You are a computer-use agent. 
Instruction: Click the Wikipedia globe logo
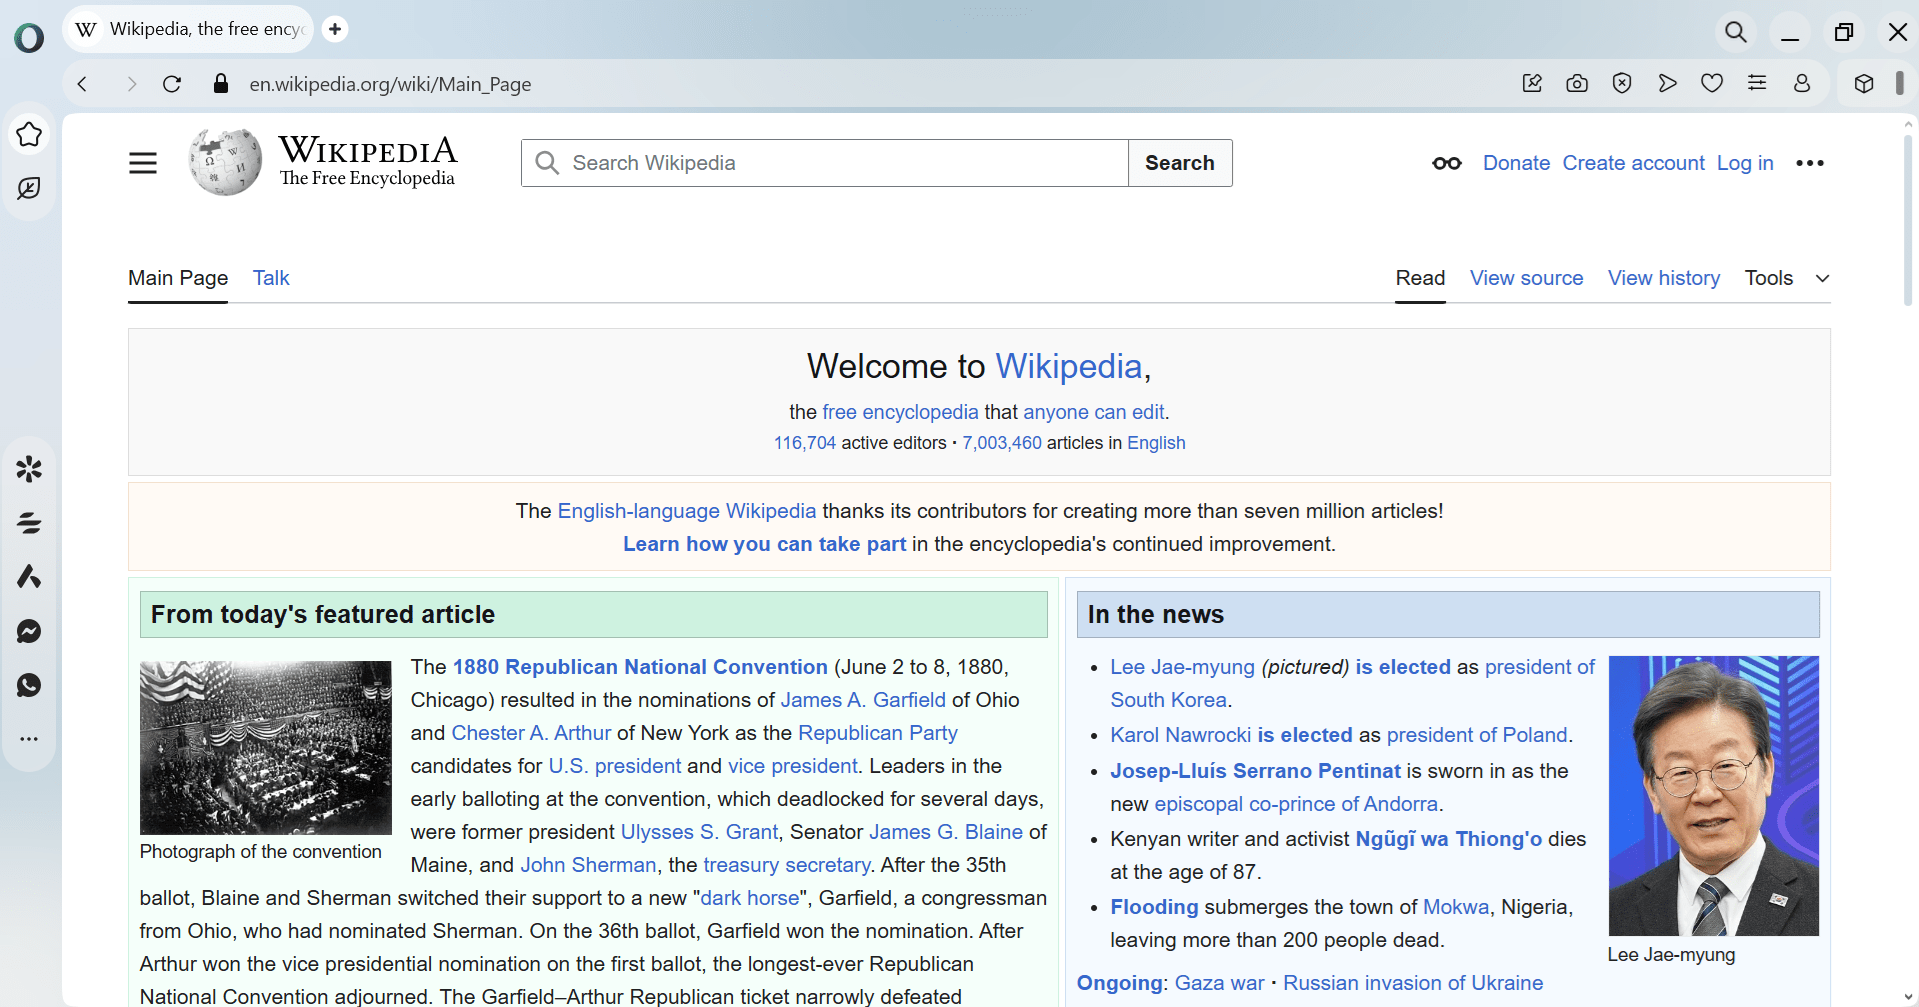pyautogui.click(x=225, y=162)
